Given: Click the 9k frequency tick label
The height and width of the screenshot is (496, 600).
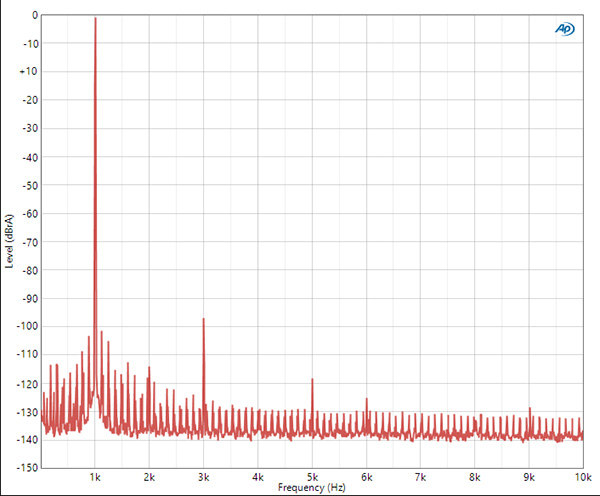Looking at the screenshot, I should coord(529,477).
